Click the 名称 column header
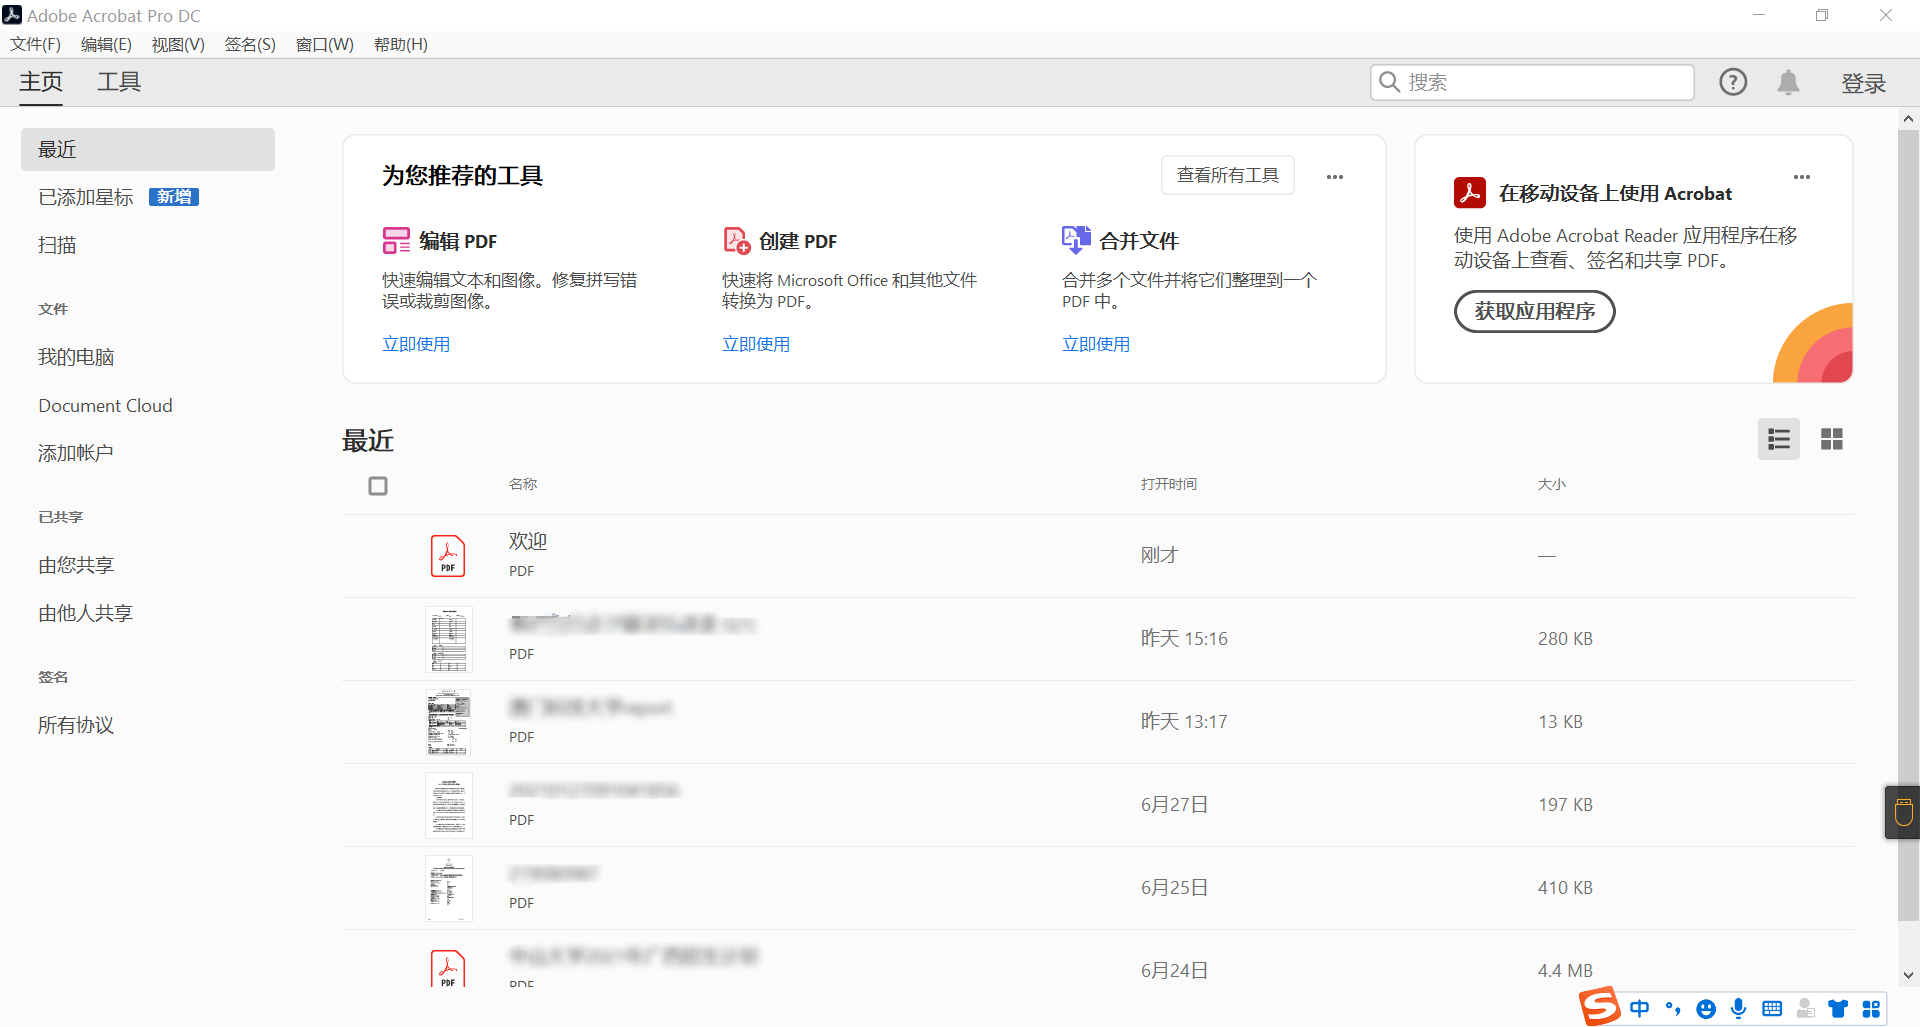This screenshot has height=1027, width=1920. 523,484
